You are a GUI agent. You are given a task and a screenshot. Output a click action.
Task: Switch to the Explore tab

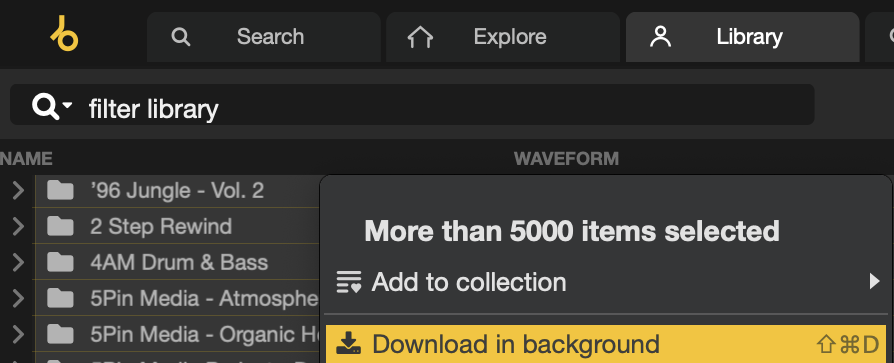pyautogui.click(x=503, y=37)
